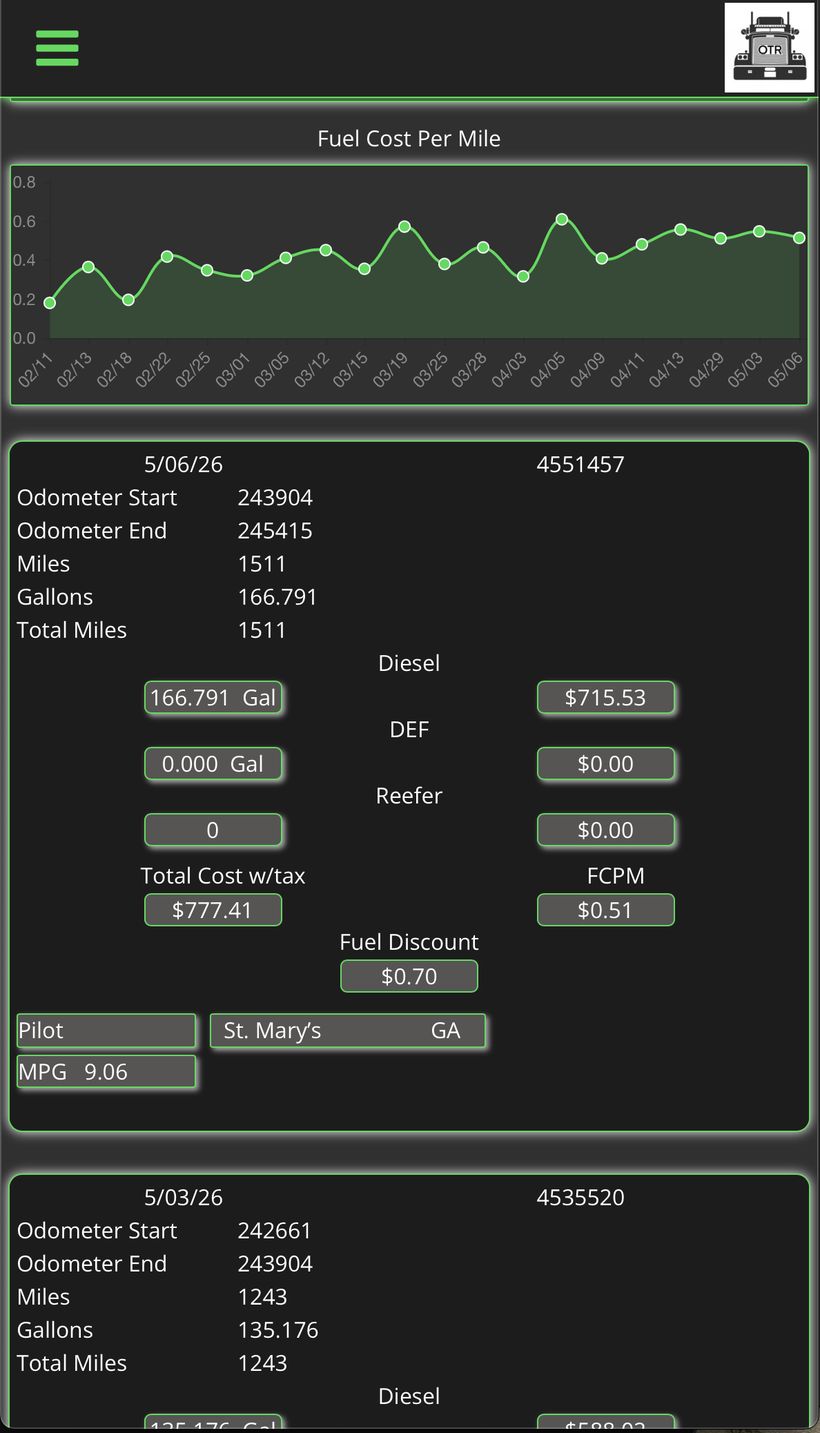
Task: Click the 03/12 date label on chart axis
Action: (x=312, y=371)
